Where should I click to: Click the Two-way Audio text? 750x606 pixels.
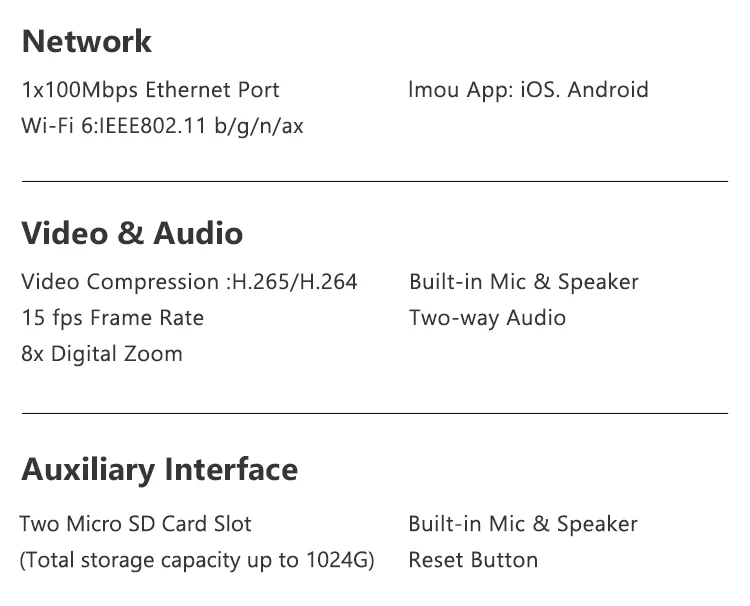487,318
